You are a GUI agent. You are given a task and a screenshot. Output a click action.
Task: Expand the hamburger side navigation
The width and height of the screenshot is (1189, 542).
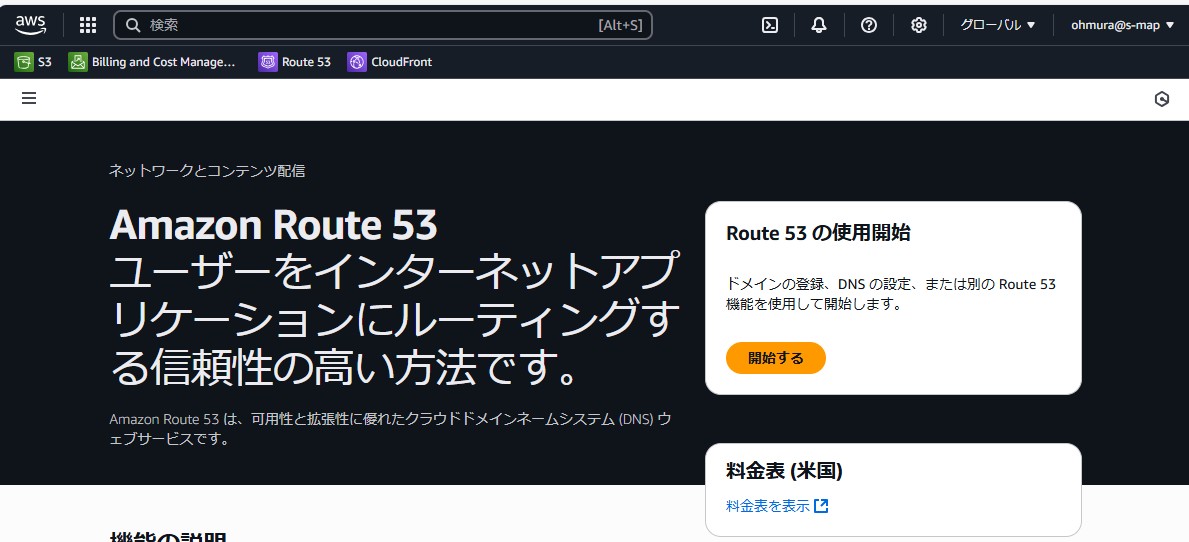coord(29,99)
